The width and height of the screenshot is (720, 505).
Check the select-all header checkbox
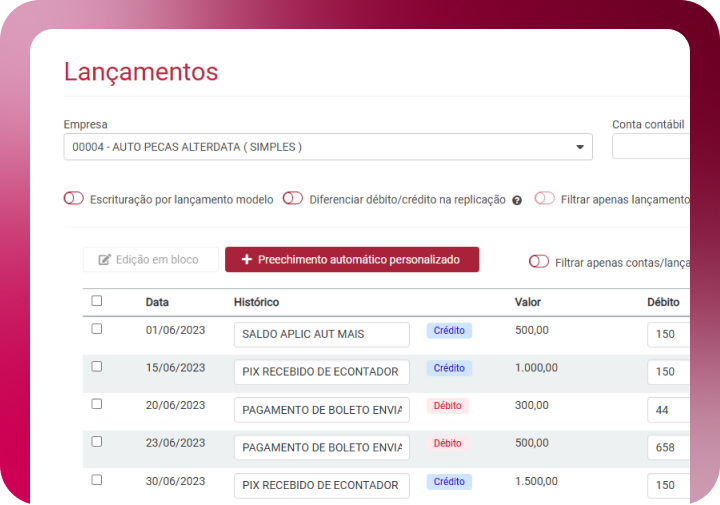point(96,301)
